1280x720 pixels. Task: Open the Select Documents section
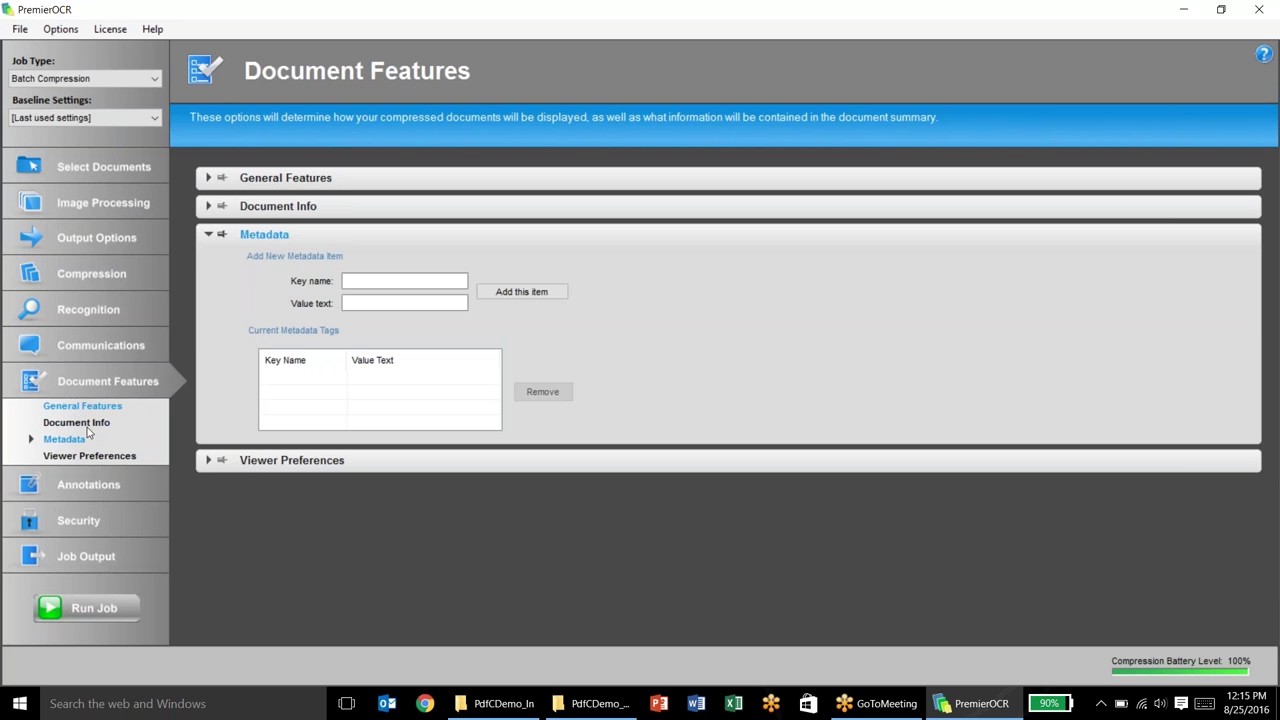click(85, 167)
